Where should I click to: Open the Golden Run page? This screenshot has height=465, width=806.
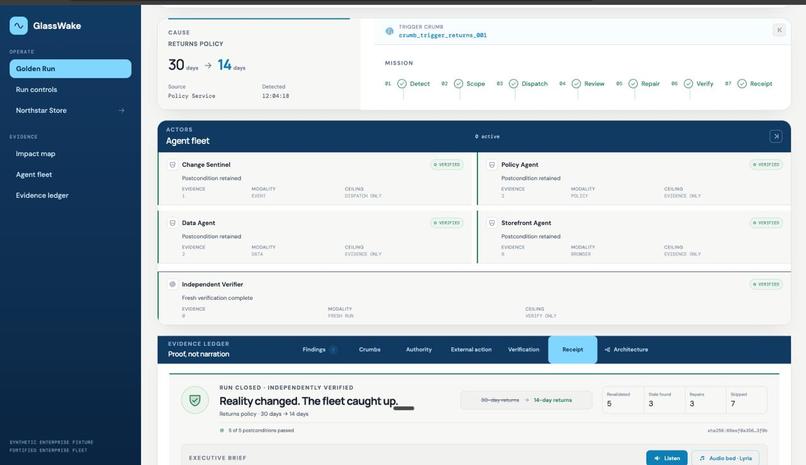(70, 69)
